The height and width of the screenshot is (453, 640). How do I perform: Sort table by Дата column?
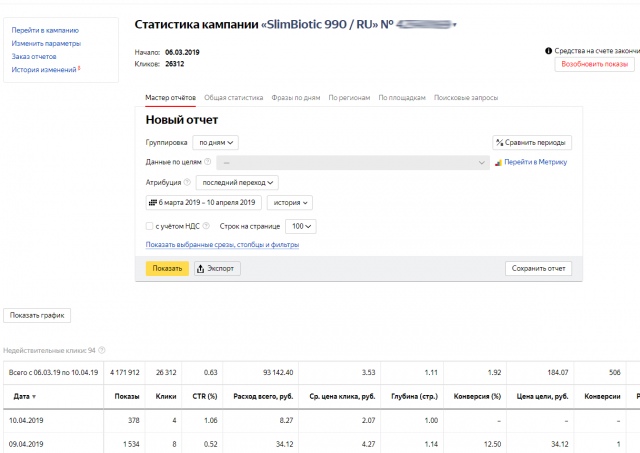tap(24, 396)
